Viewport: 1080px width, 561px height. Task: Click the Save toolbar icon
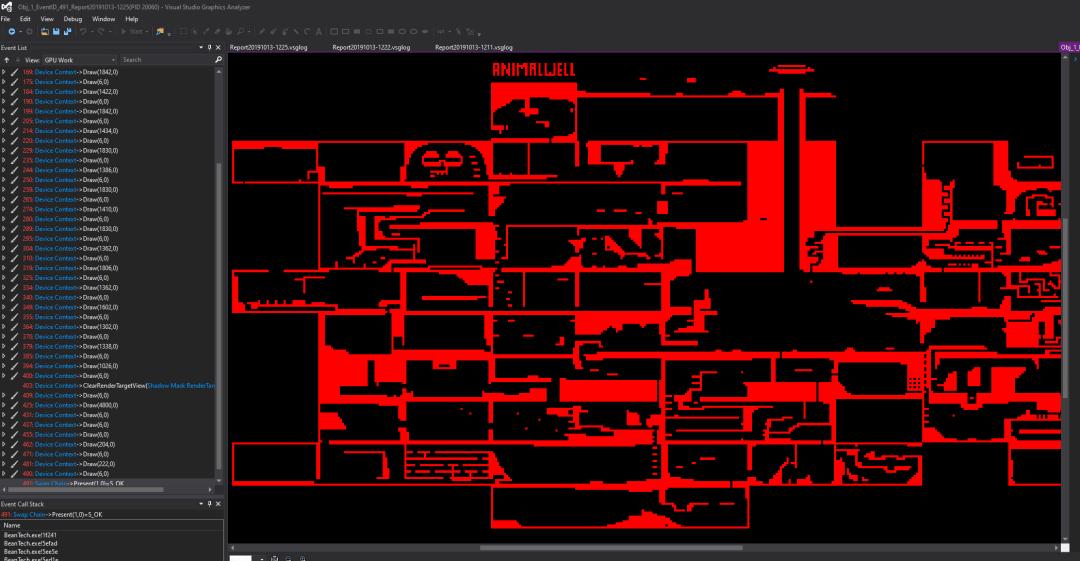pos(56,32)
